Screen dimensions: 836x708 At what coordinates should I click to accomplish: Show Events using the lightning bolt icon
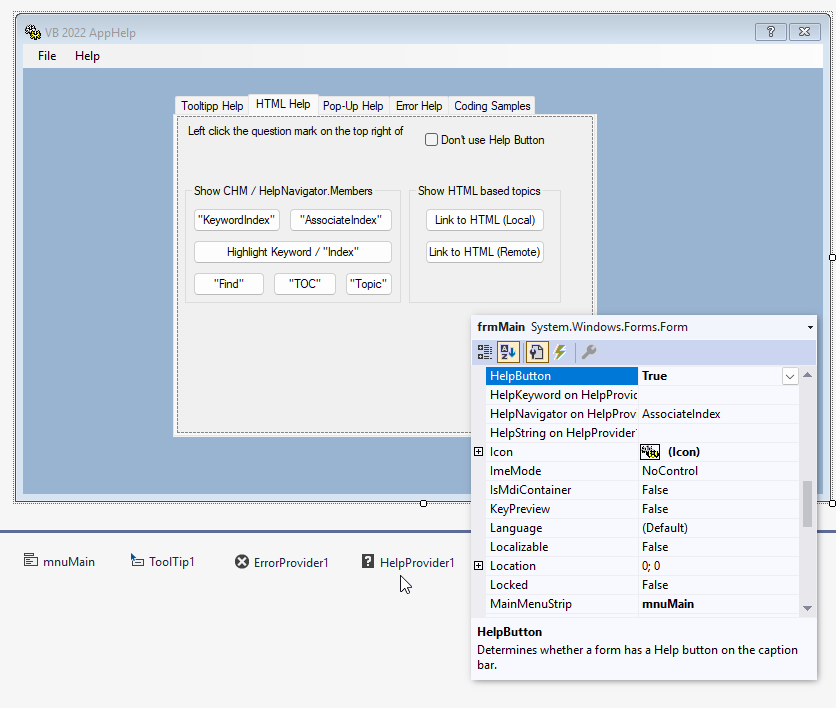(560, 352)
